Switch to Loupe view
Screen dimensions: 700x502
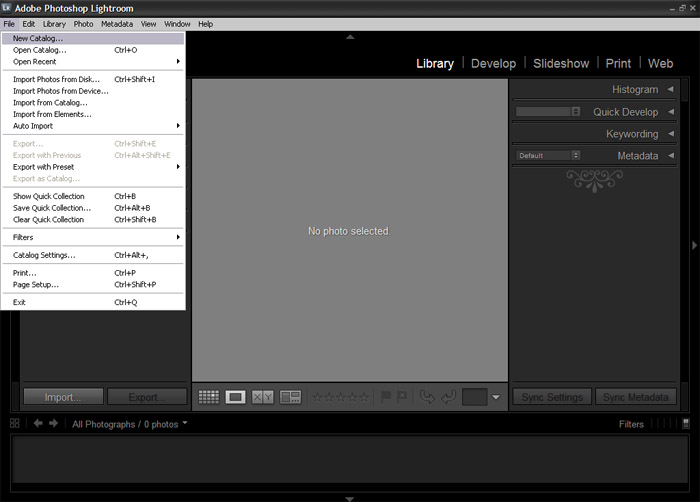(236, 397)
